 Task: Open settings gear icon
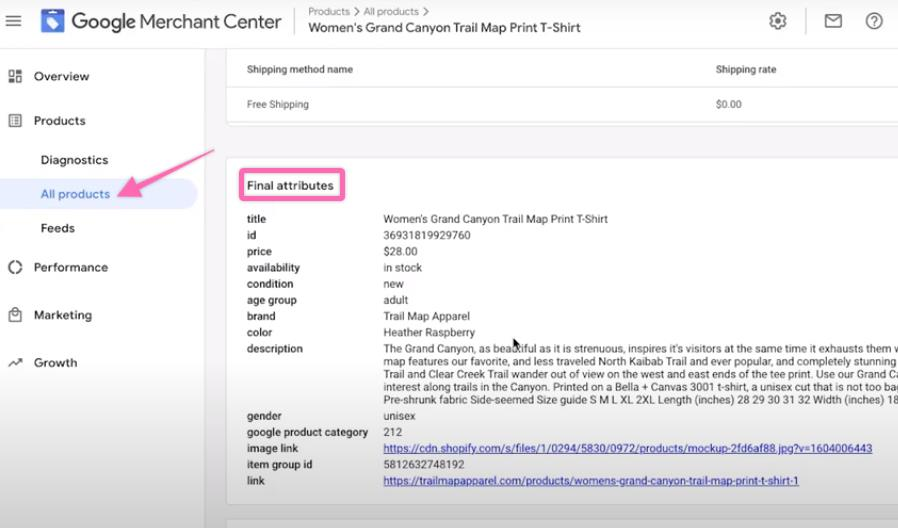777,21
